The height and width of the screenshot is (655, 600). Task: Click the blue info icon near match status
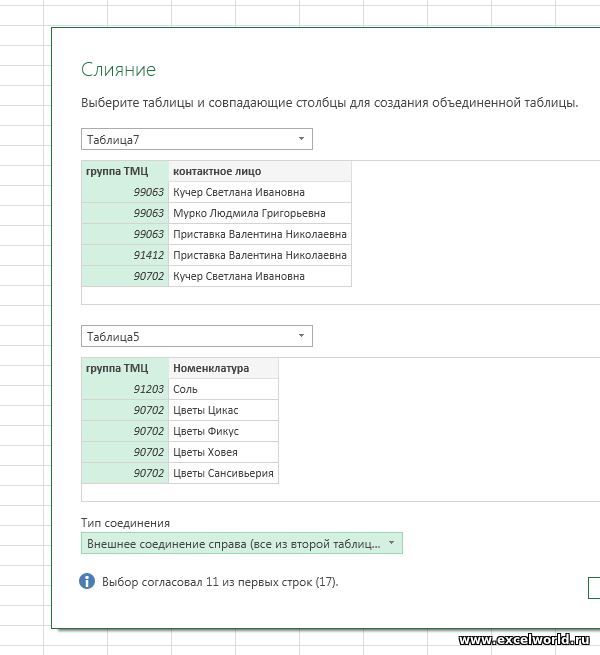point(87,581)
